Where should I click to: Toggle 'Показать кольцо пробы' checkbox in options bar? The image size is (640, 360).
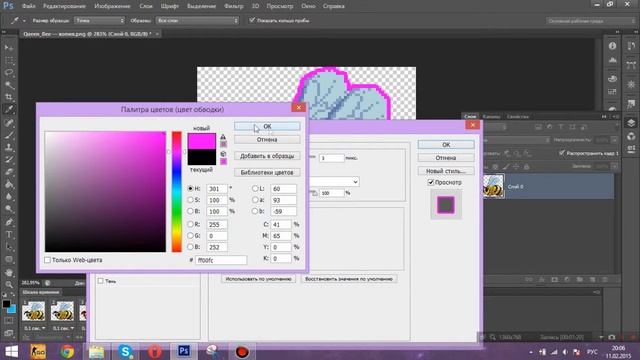coord(252,20)
